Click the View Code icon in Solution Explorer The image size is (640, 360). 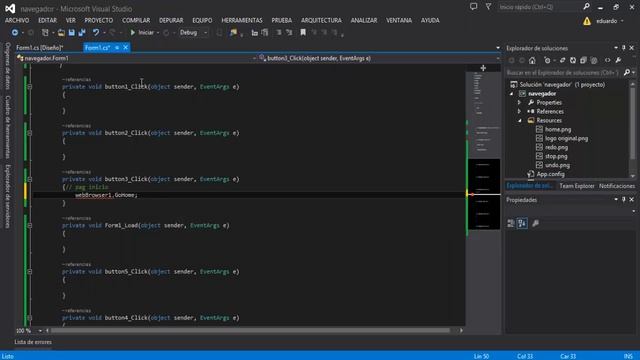coord(608,60)
